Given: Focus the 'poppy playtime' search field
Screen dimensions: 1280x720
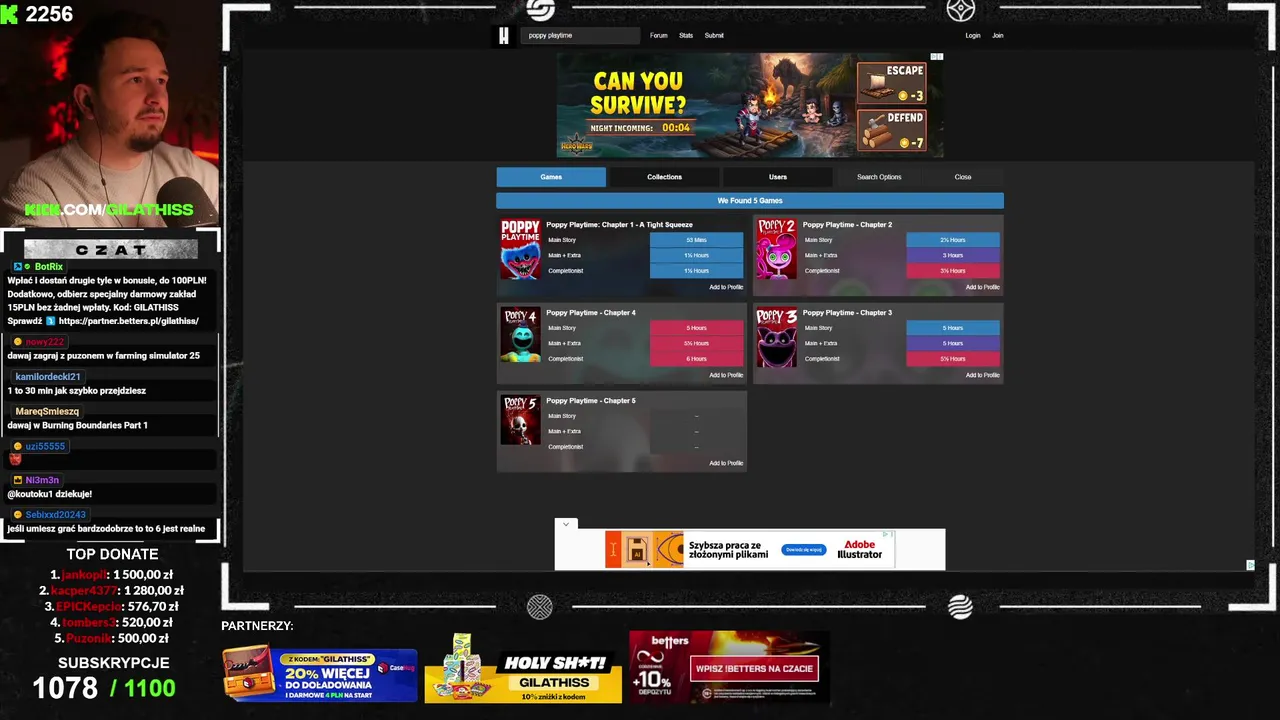Looking at the screenshot, I should pos(580,36).
